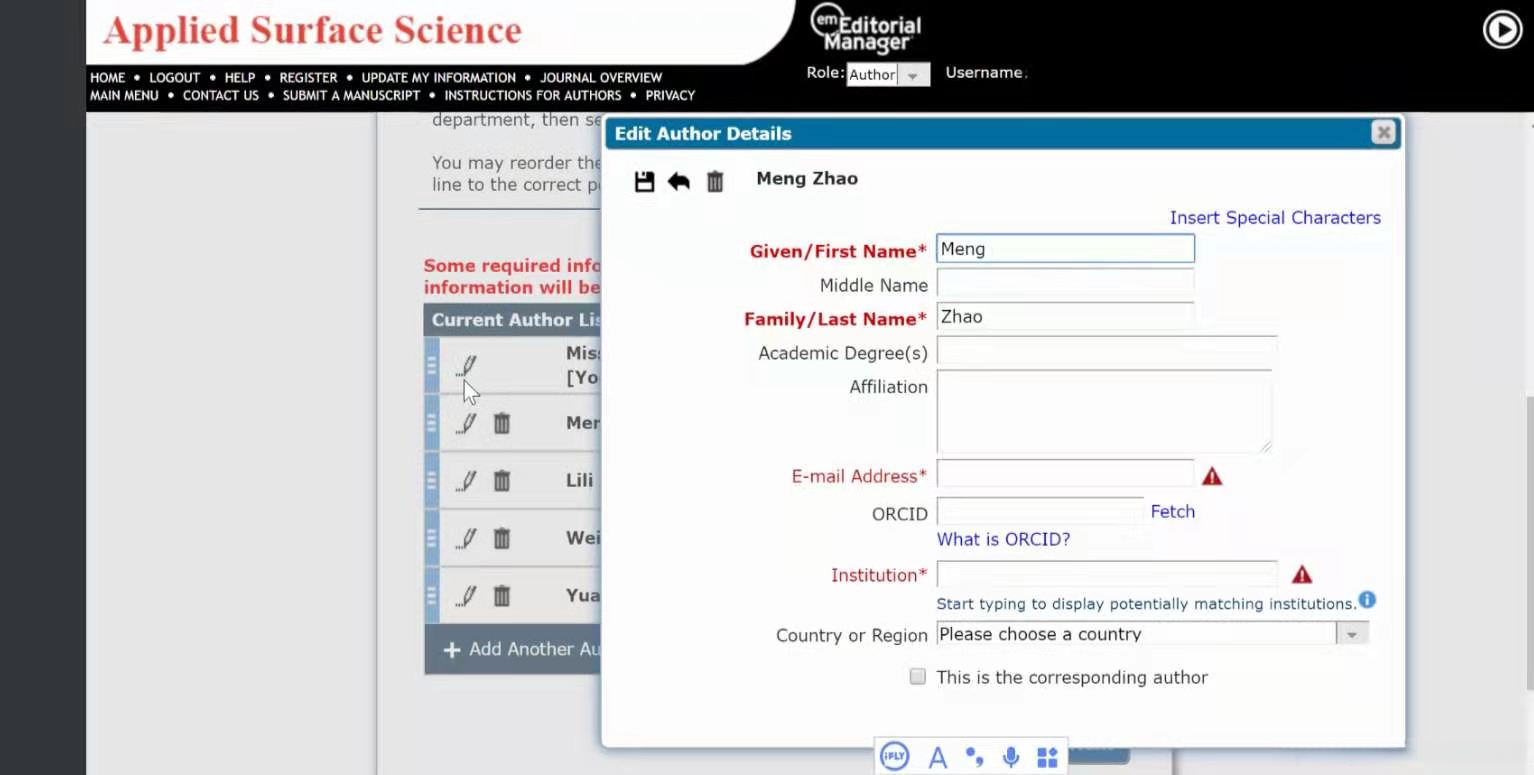Click the pencil edit icon in the first author row
This screenshot has width=1534, height=775.
[x=466, y=366]
